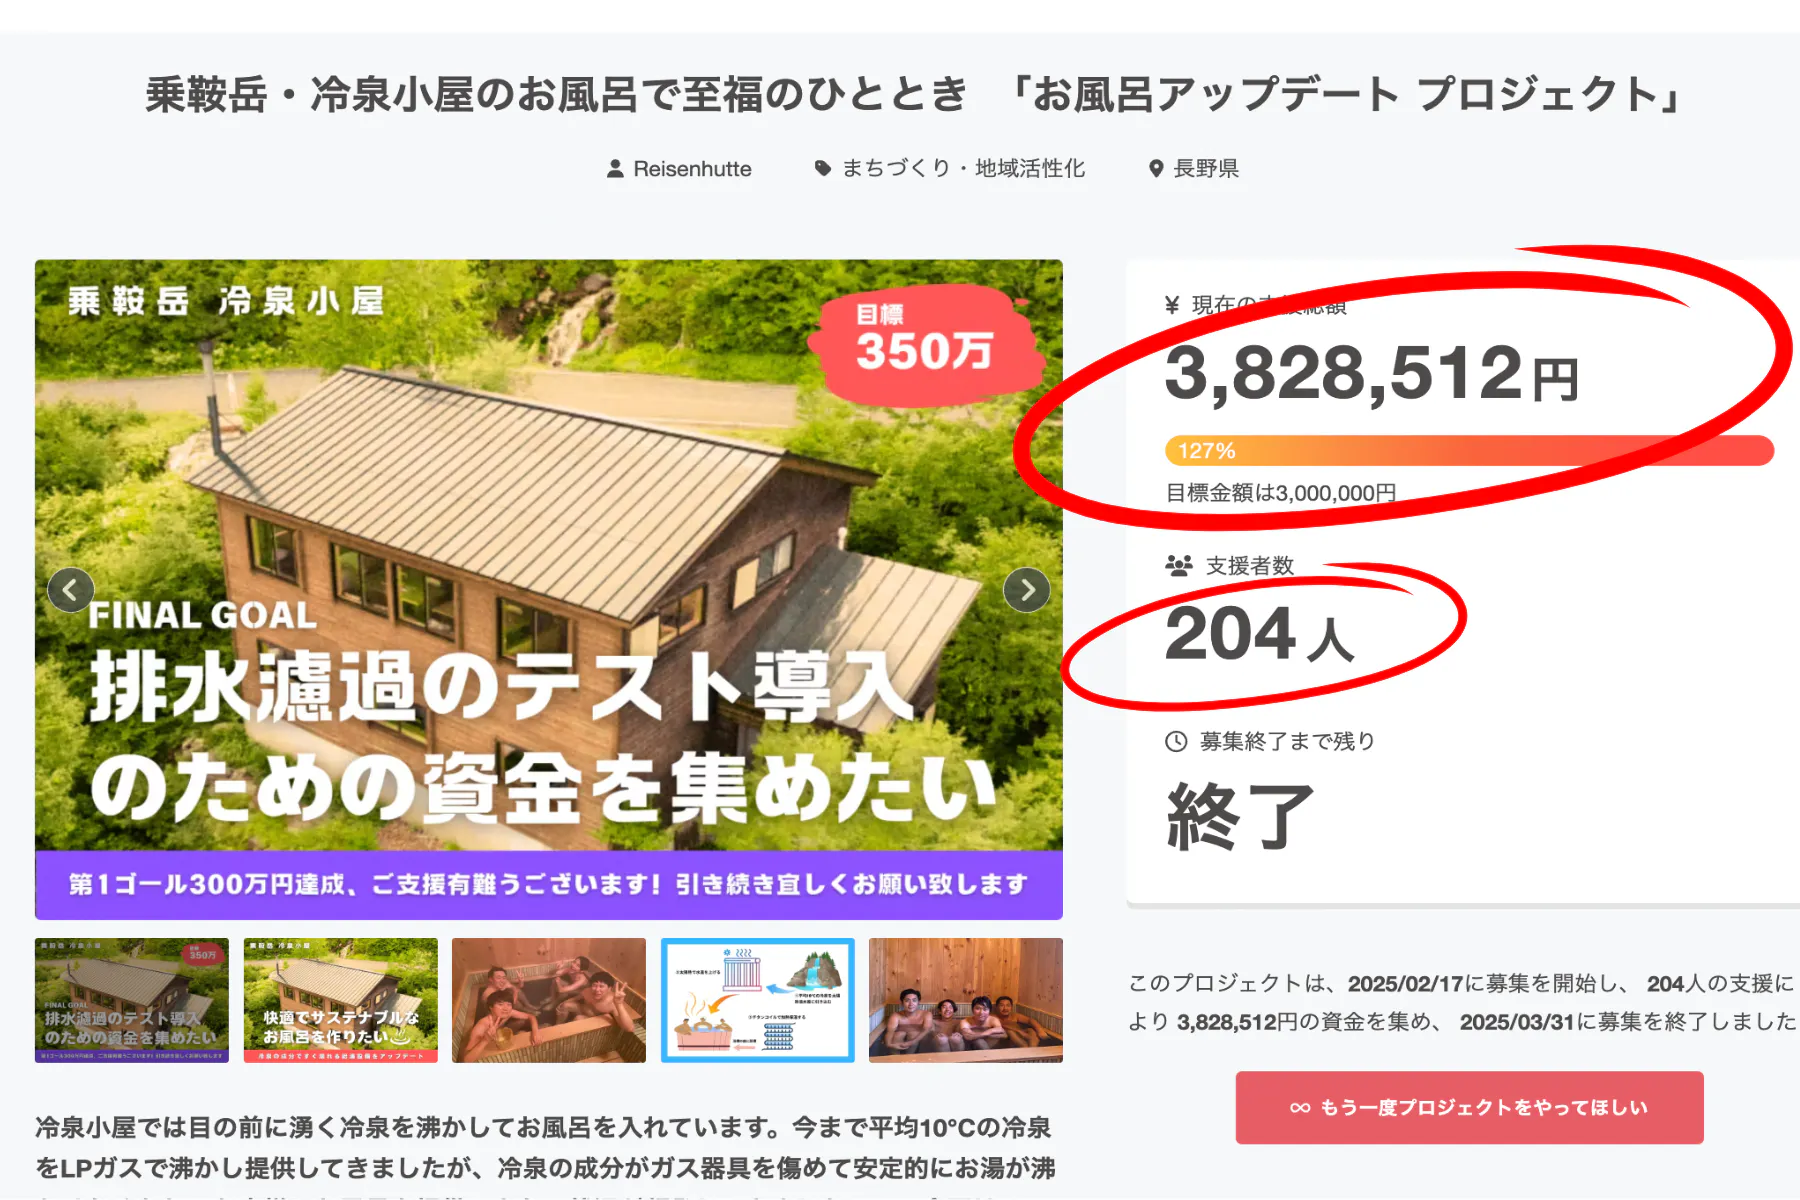This screenshot has height=1200, width=1800.
Task: Click the next slide arrow on carousel
Action: pyautogui.click(x=1027, y=590)
